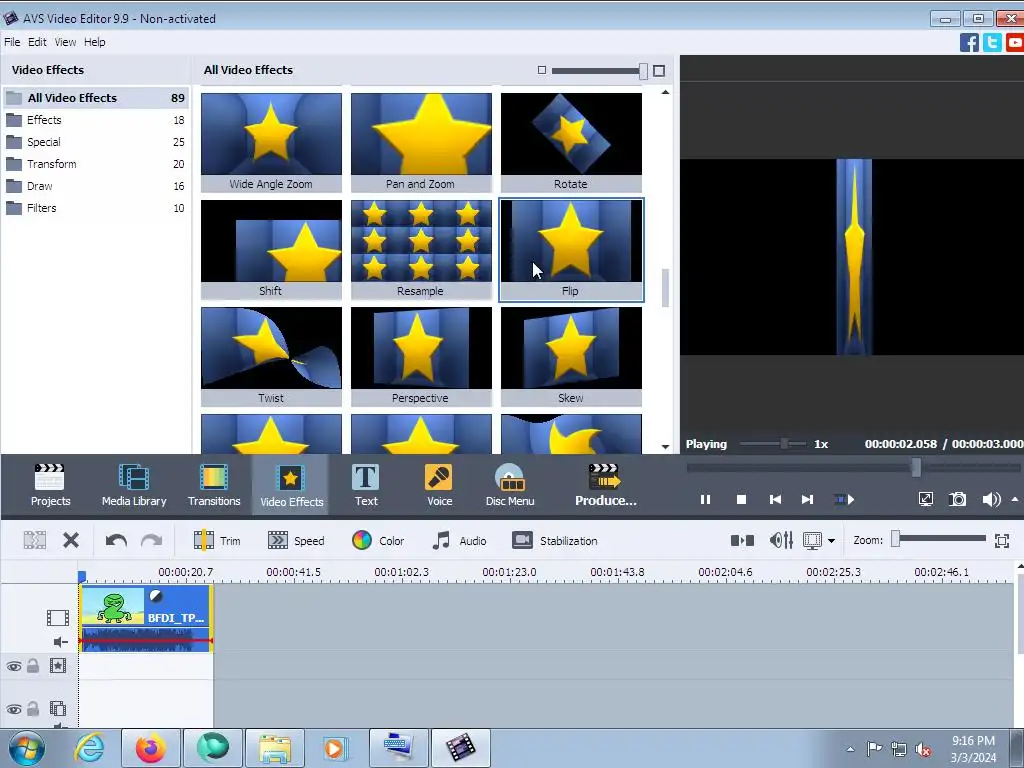The height and width of the screenshot is (768, 1024).
Task: Open the Projects section
Action: [x=50, y=485]
